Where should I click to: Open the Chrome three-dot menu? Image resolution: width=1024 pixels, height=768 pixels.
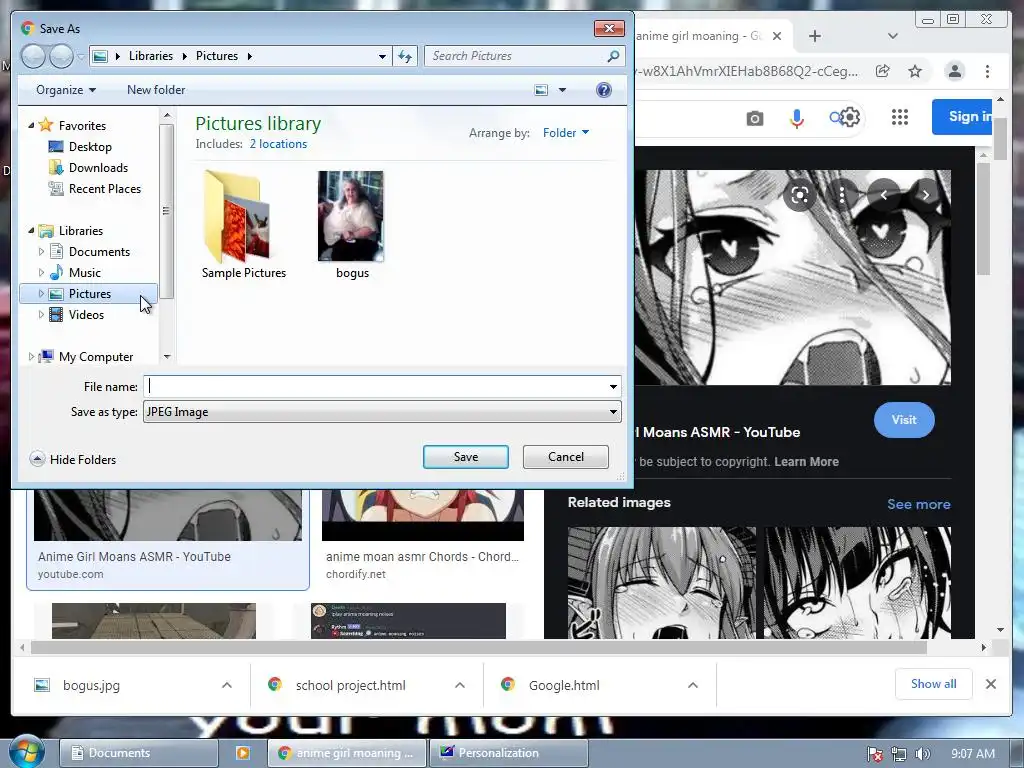tap(987, 71)
